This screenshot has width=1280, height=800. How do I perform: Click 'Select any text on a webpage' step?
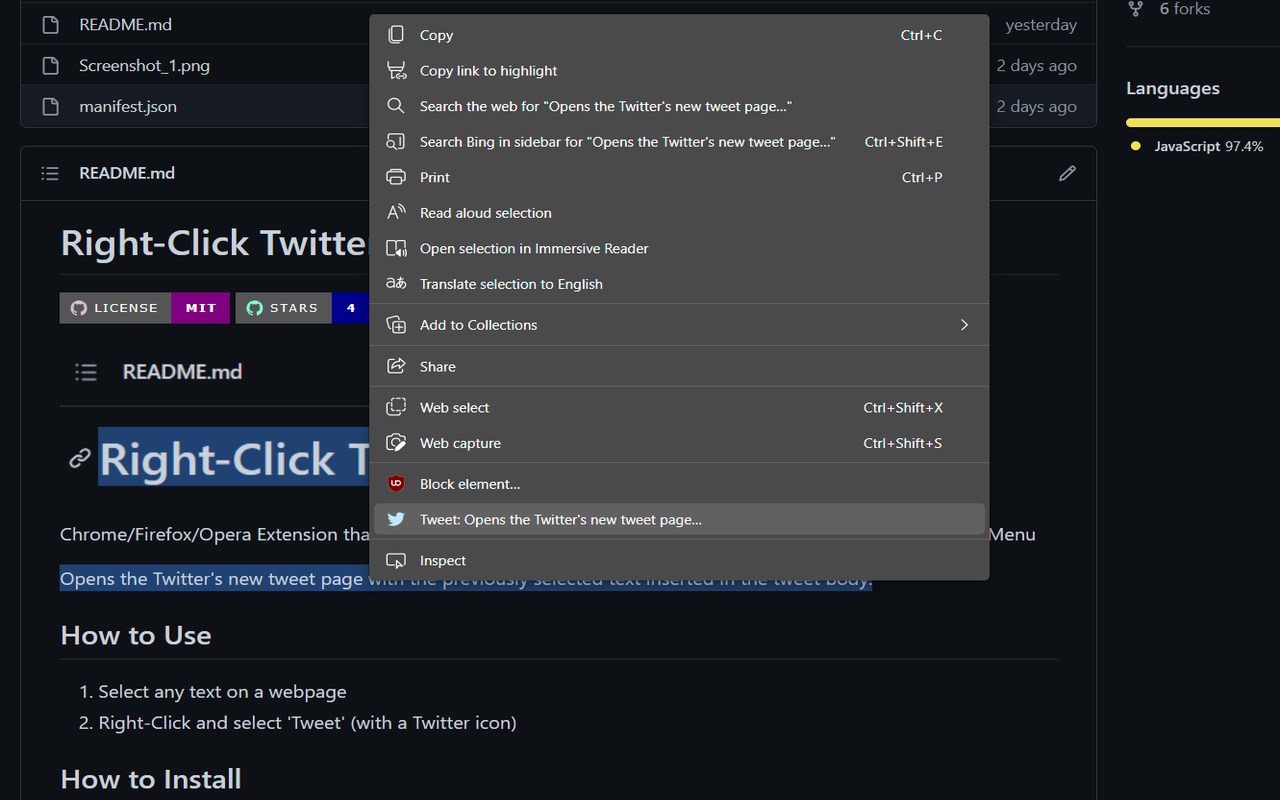pyautogui.click(x=222, y=692)
